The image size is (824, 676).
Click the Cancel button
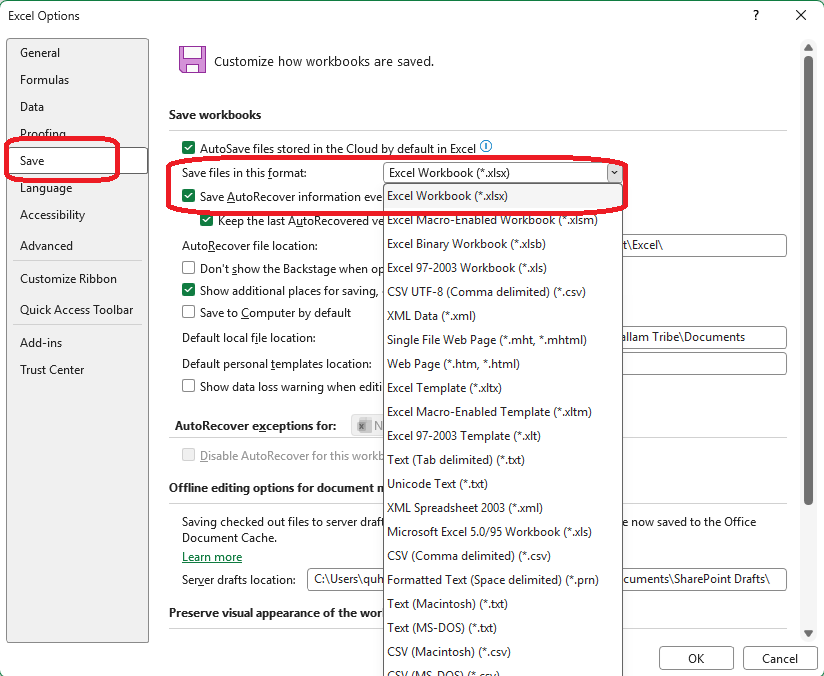(x=779, y=659)
